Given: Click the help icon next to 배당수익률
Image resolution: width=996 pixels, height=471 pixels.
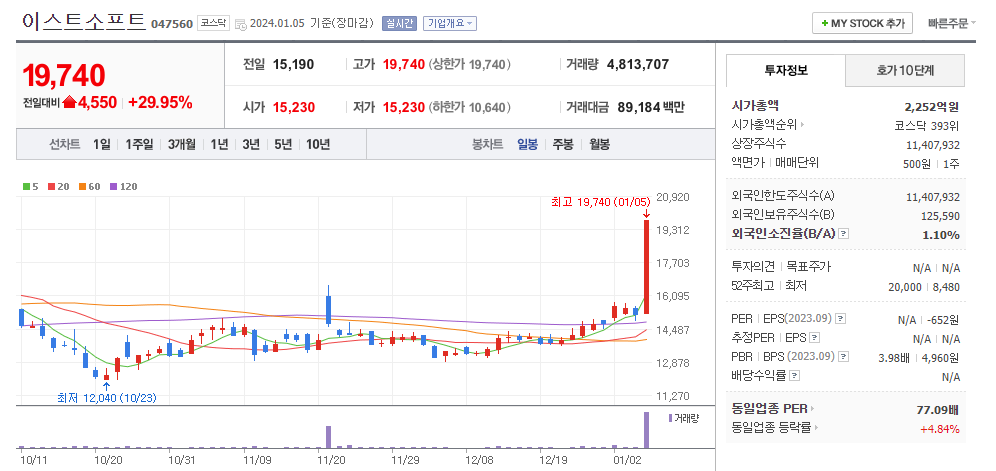Looking at the screenshot, I should point(795,376).
